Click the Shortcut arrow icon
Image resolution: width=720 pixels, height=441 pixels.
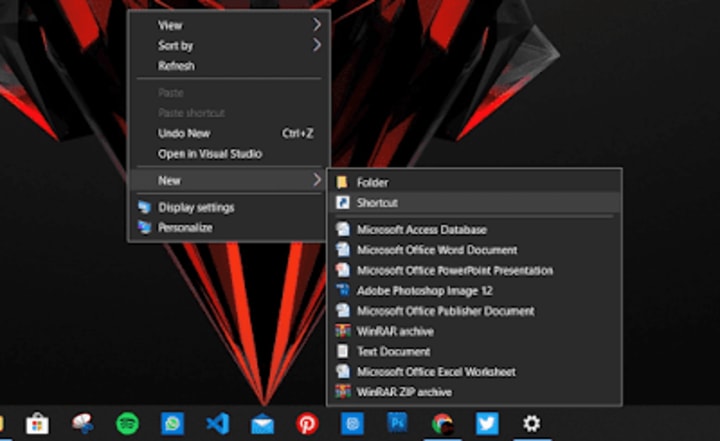[343, 203]
